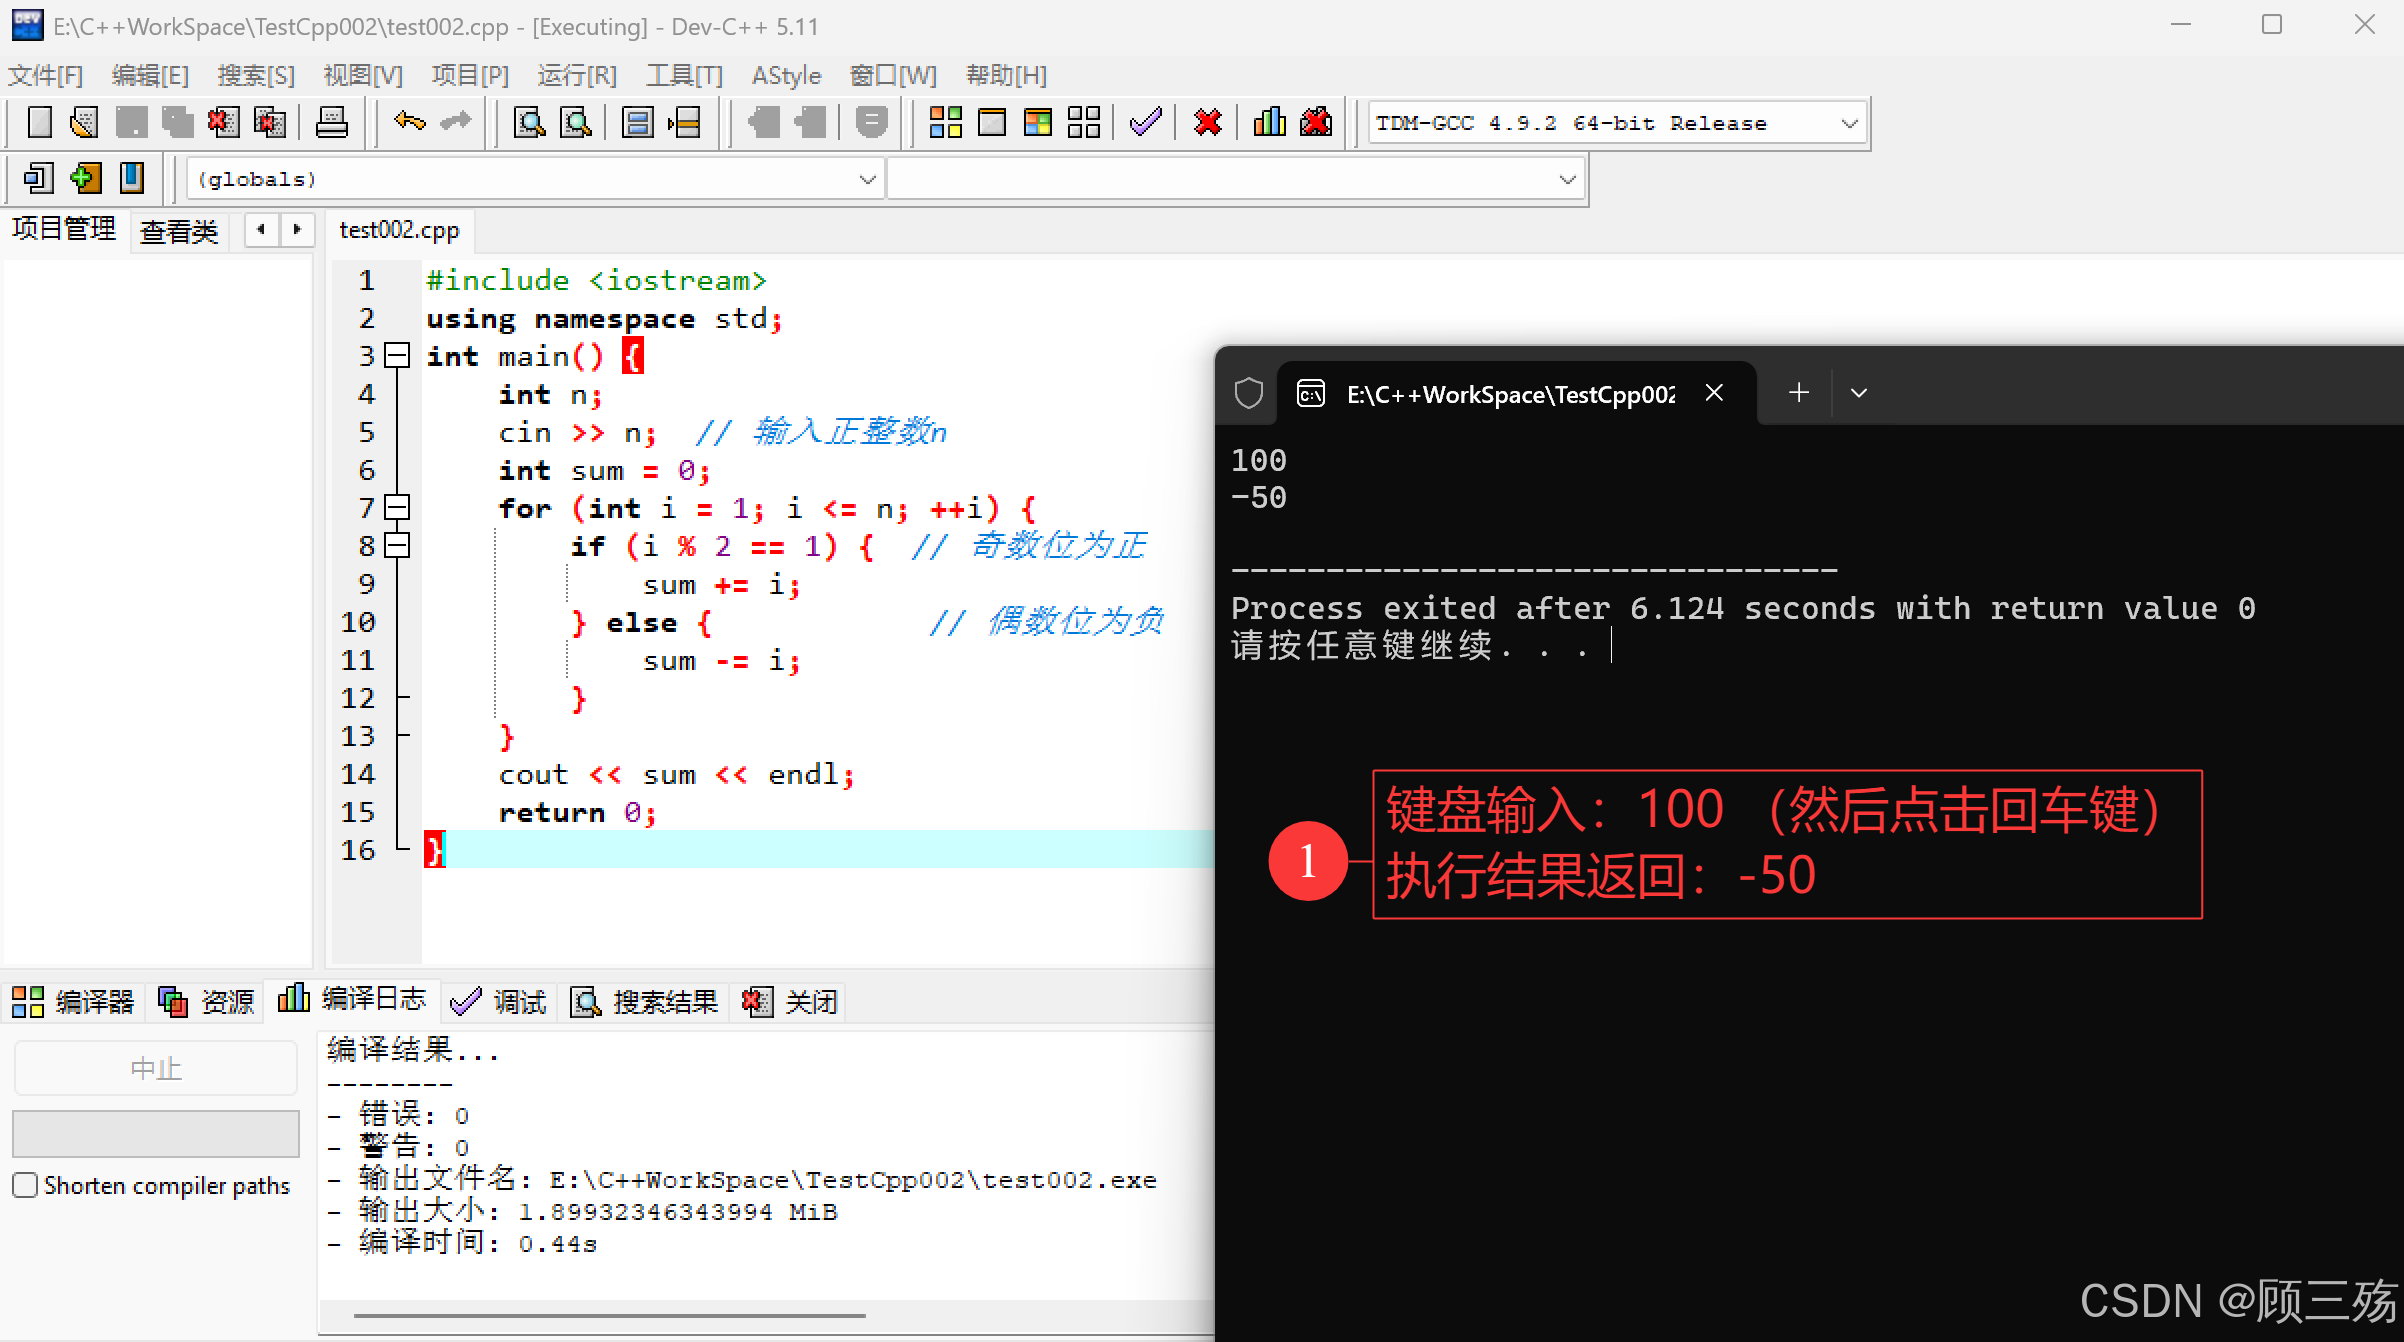This screenshot has height=1342, width=2404.
Task: Click the red X stop execution icon
Action: point(1208,123)
